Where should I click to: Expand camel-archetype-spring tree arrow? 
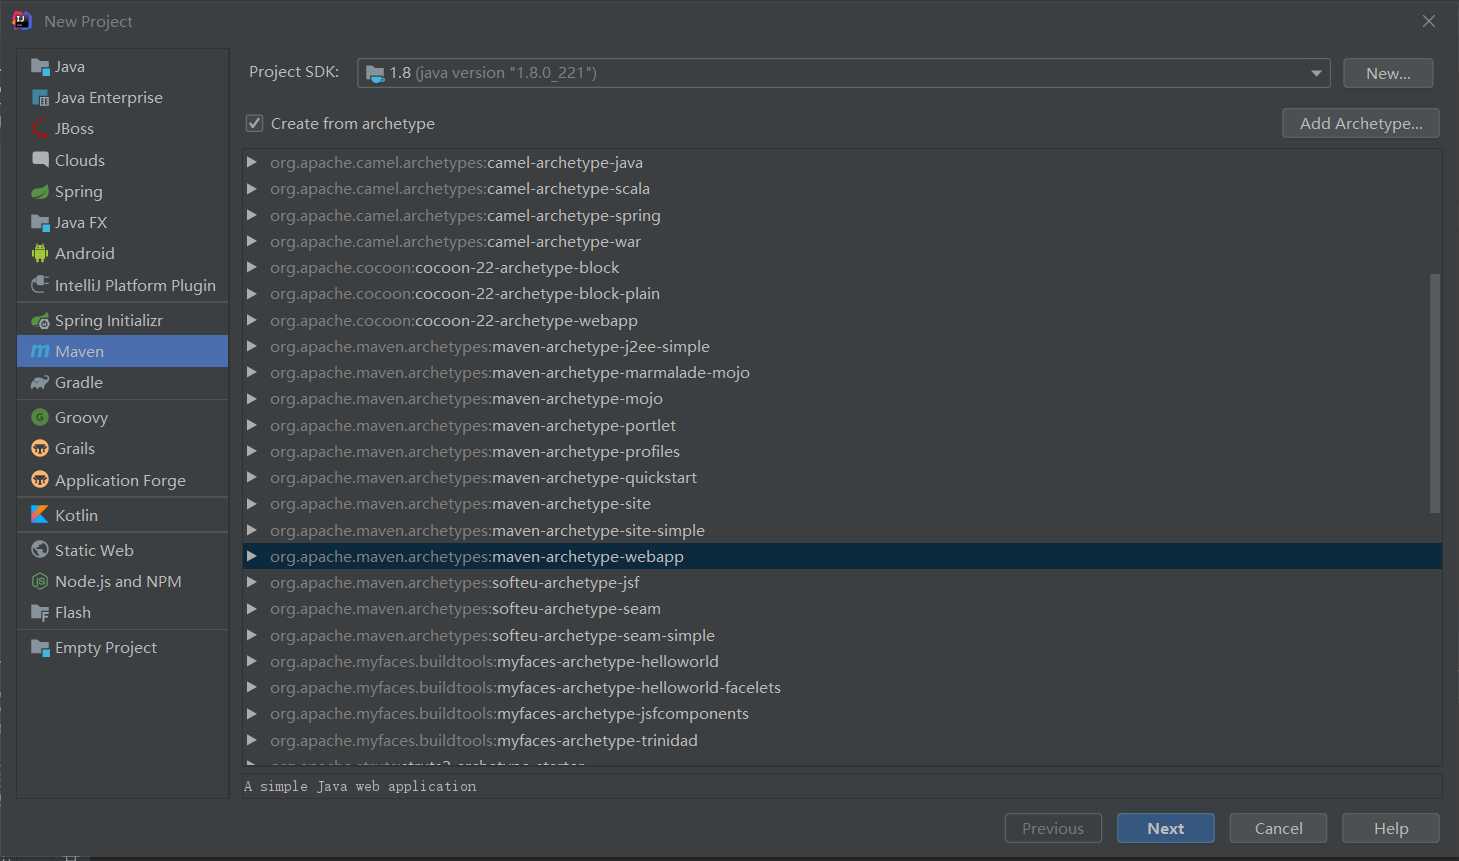click(252, 215)
